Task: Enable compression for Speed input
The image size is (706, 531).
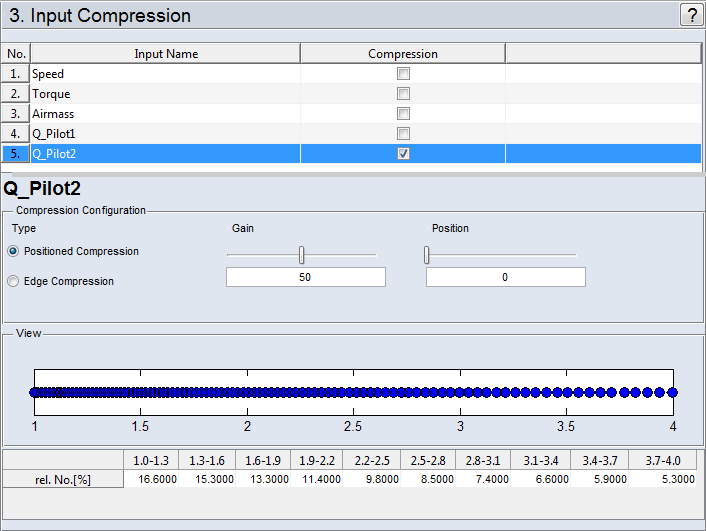Action: tap(403, 74)
